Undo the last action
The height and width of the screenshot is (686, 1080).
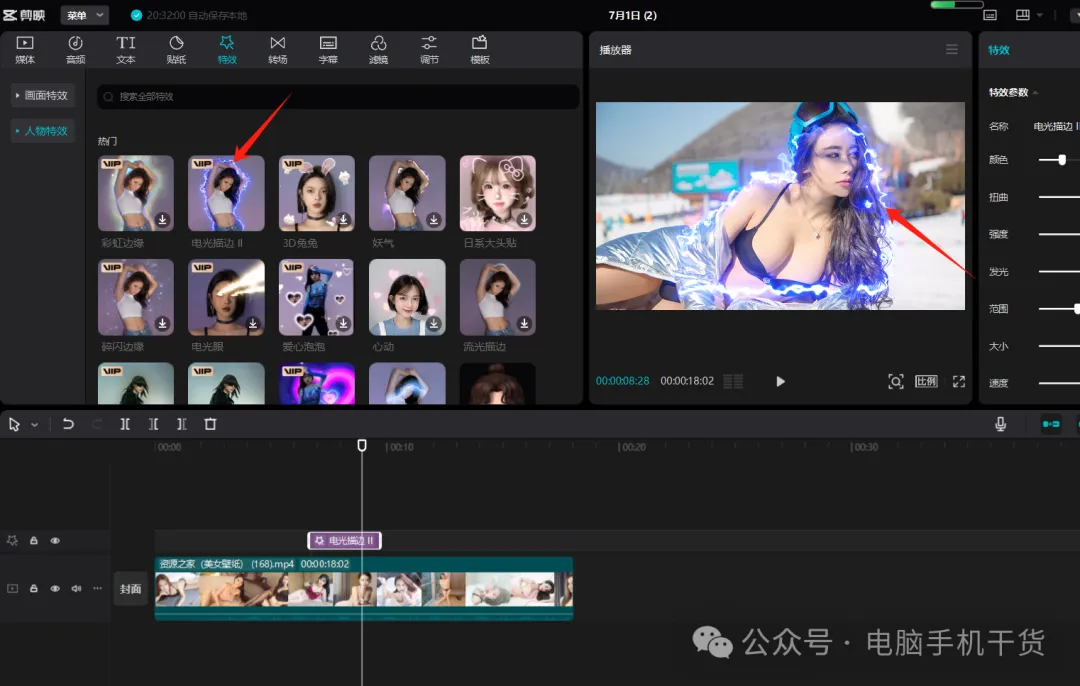point(68,424)
